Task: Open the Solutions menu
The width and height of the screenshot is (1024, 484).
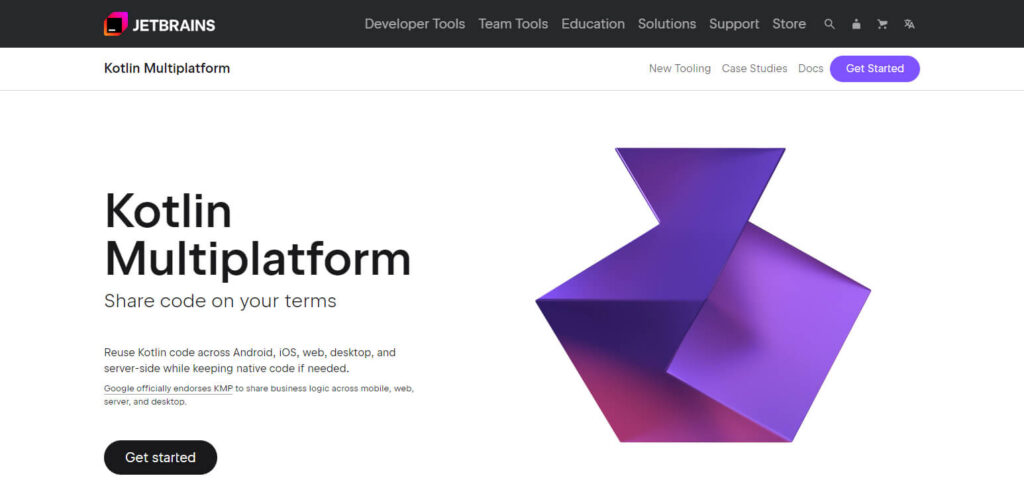Action: coord(667,24)
